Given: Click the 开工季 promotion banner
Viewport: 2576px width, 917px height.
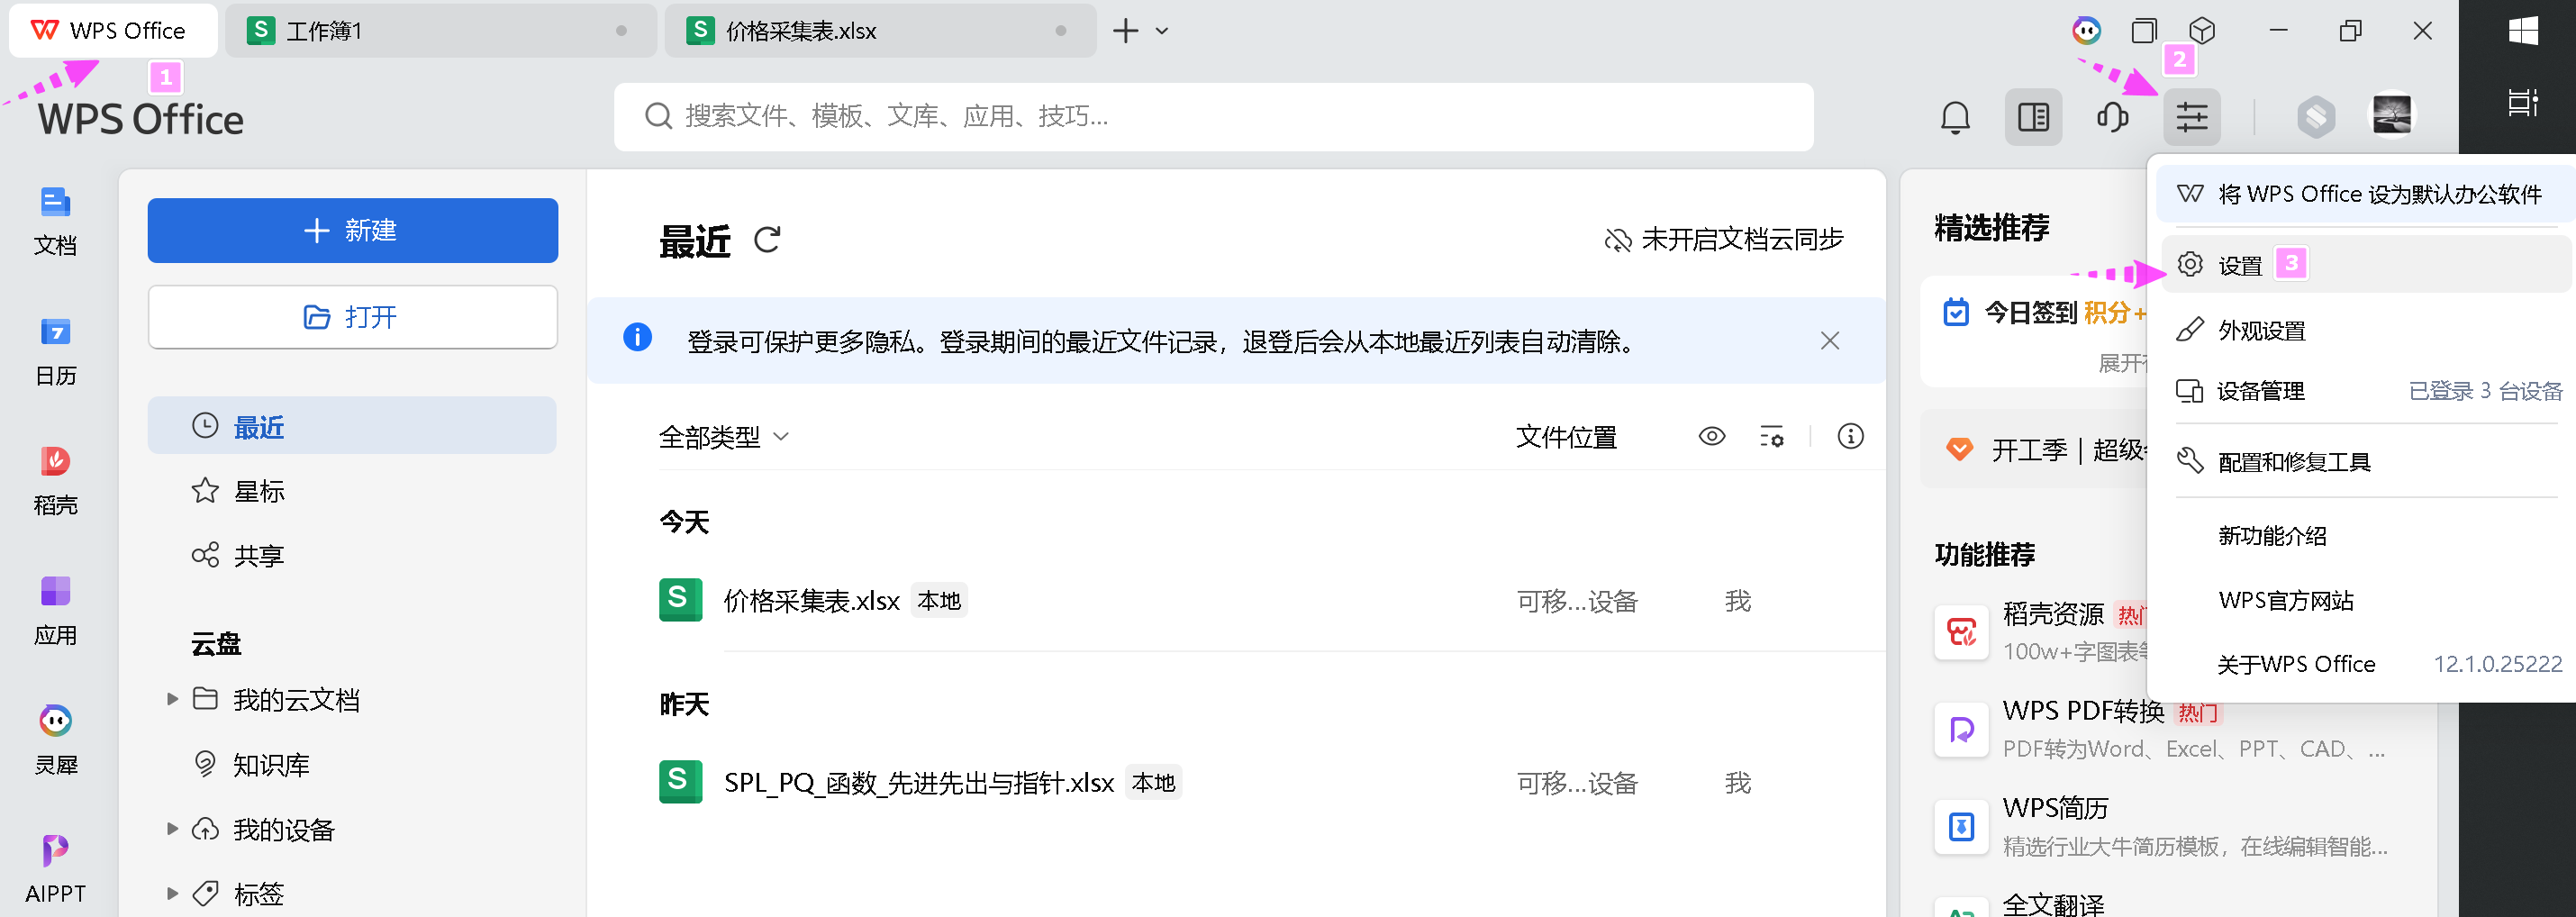Looking at the screenshot, I should point(2034,450).
